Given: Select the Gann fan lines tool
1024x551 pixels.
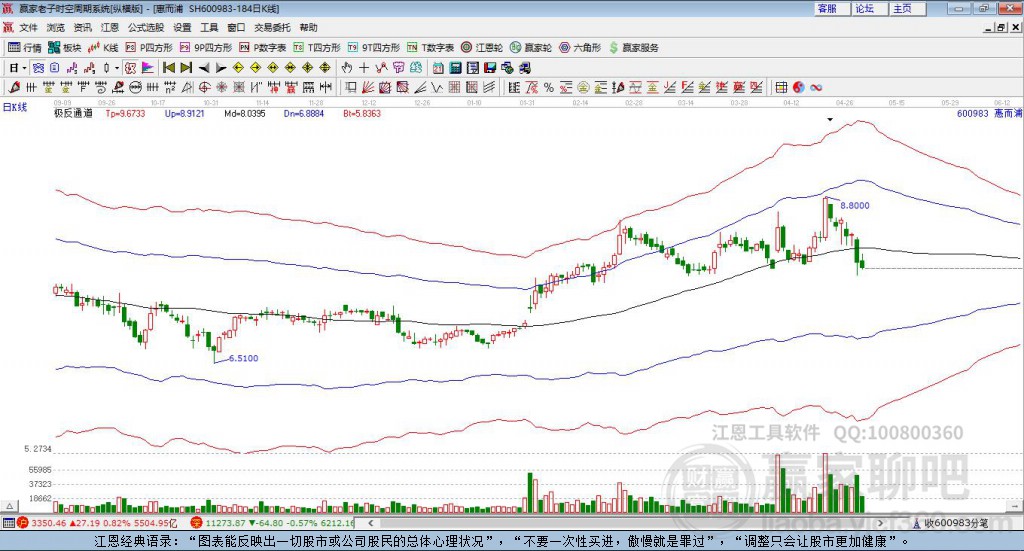Looking at the screenshot, I should [368, 87].
